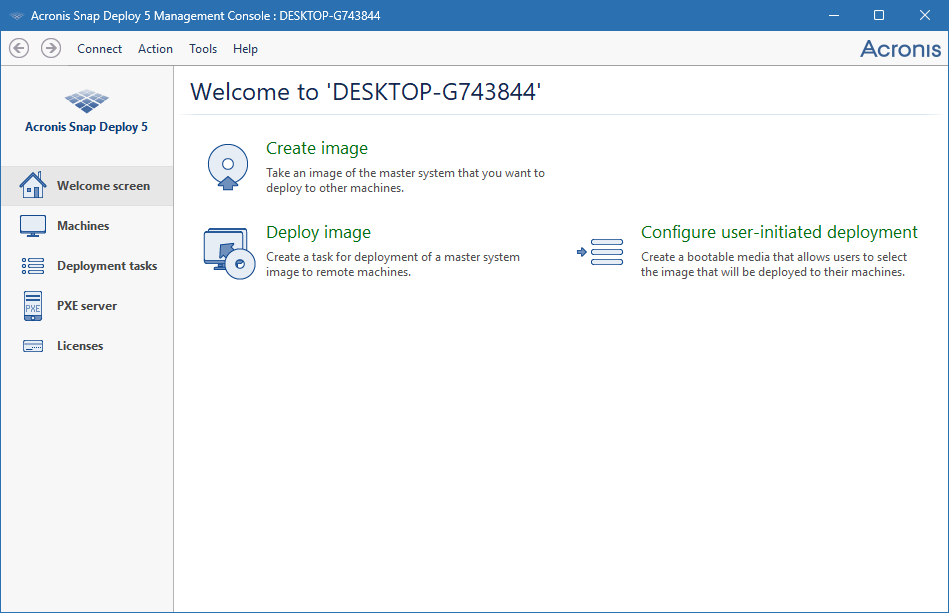Click Configure user-initiated deployment link
Viewport: 949px width, 613px height.
coord(779,232)
